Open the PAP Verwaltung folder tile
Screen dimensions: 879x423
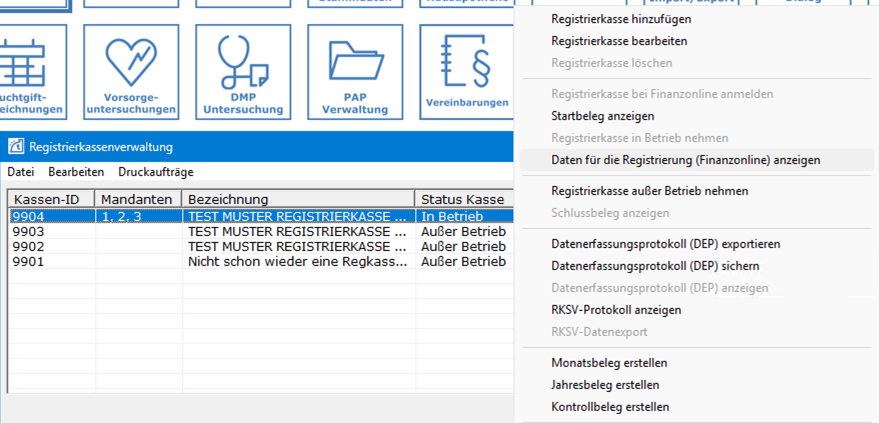pos(355,71)
